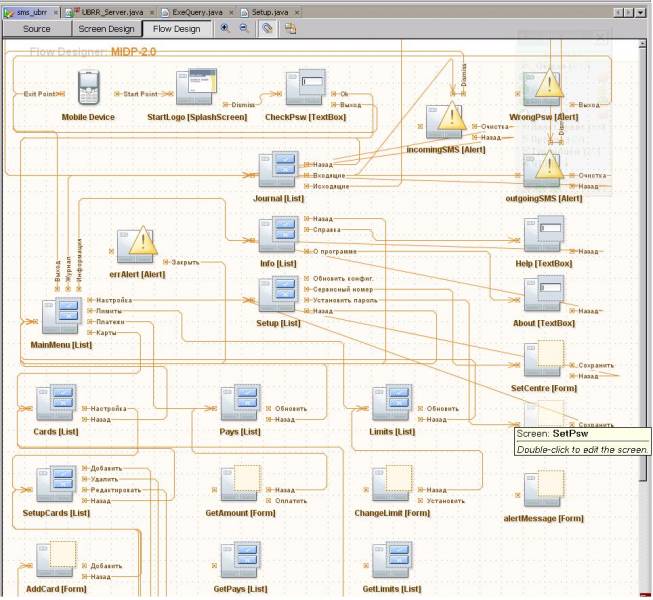This screenshot has width=653, height=600.
Task: Click the 'Входящие' command of Journal
Action: click(x=329, y=176)
